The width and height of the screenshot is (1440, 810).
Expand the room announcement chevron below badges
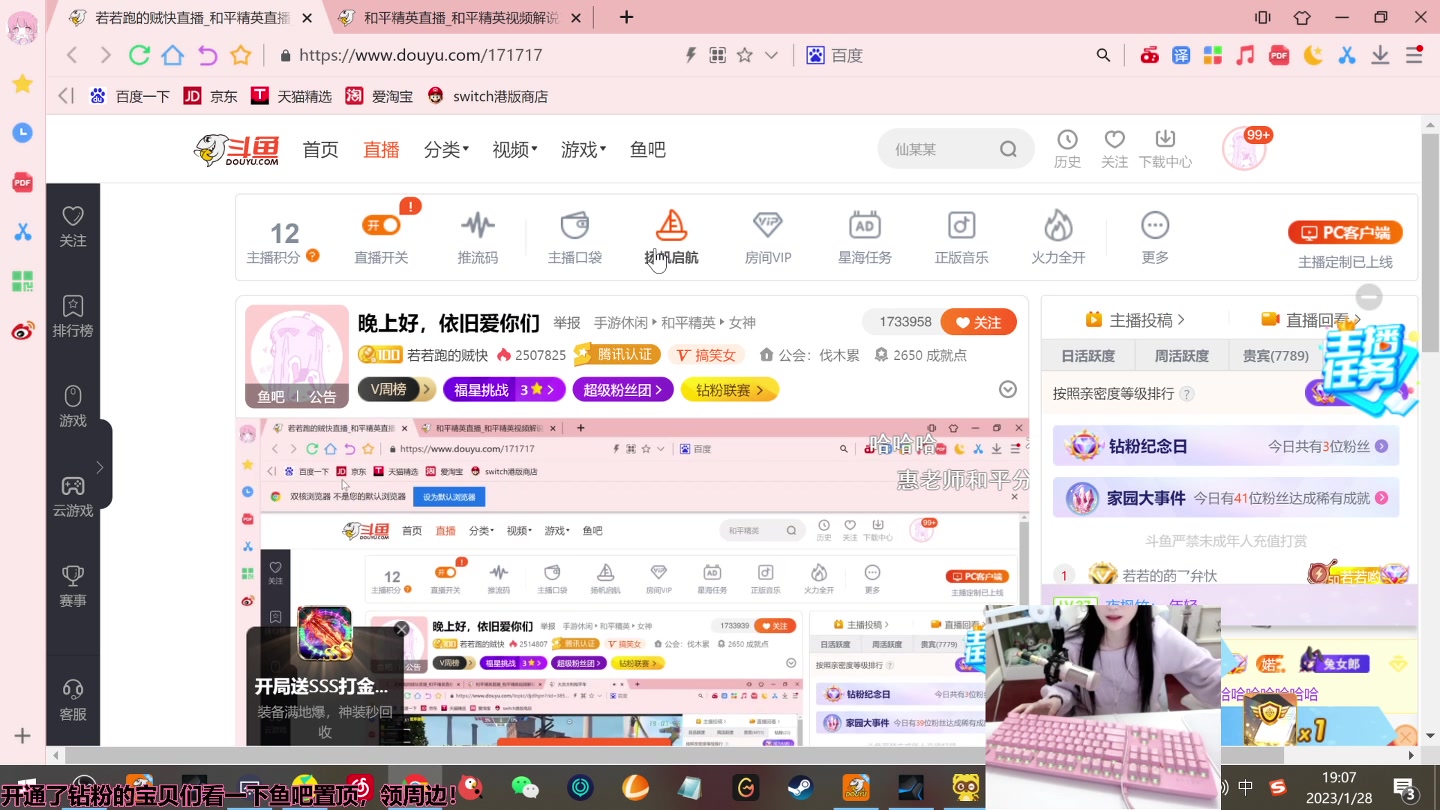[1007, 389]
